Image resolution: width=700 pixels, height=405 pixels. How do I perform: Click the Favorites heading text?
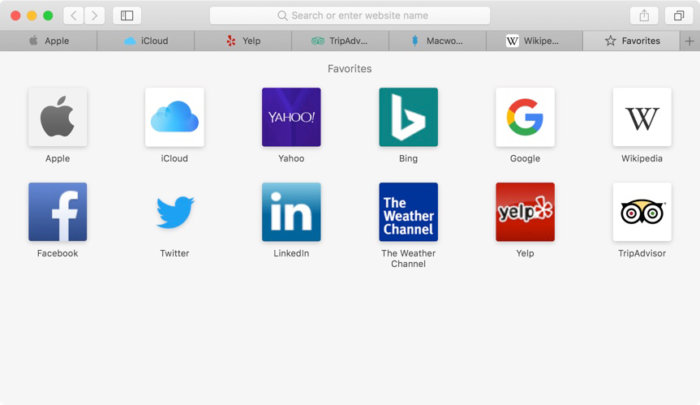pyautogui.click(x=350, y=69)
